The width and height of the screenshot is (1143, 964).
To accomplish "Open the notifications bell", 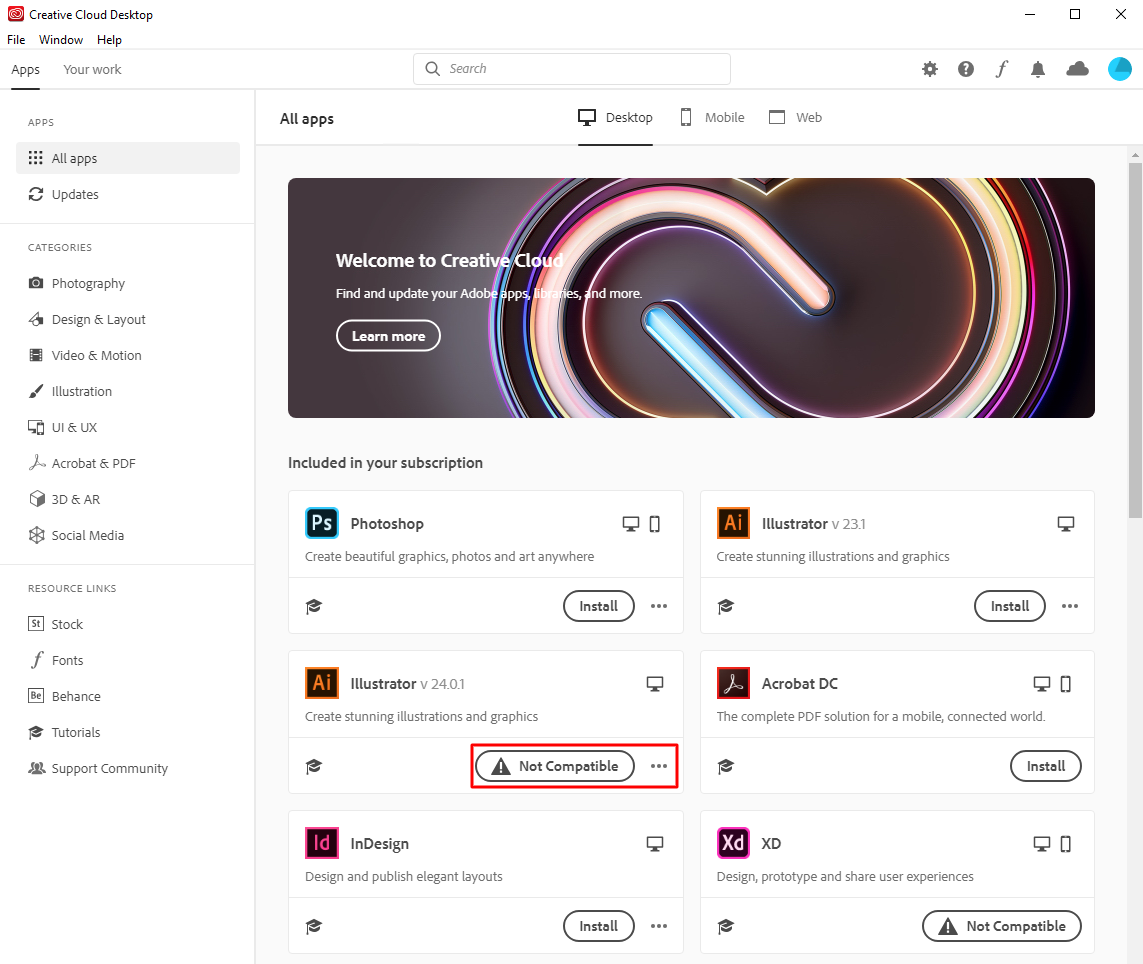I will pyautogui.click(x=1038, y=69).
